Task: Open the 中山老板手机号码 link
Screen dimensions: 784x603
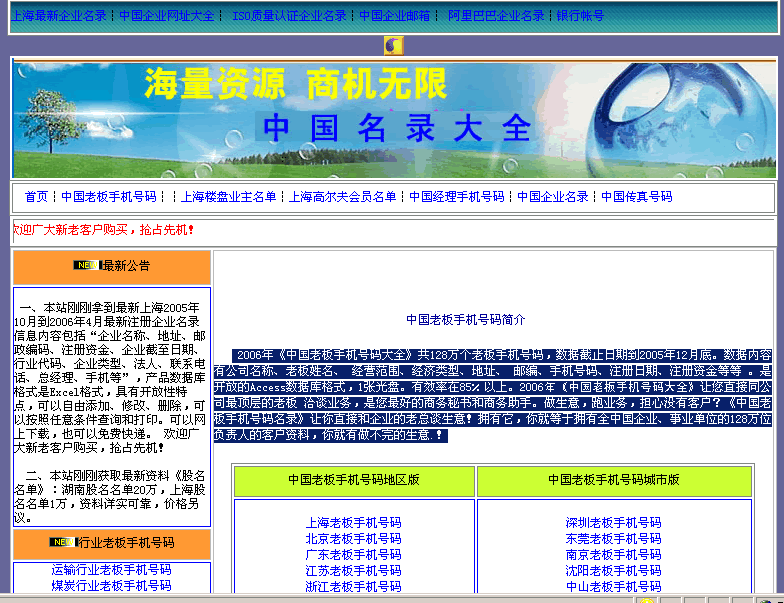Action: [x=614, y=586]
